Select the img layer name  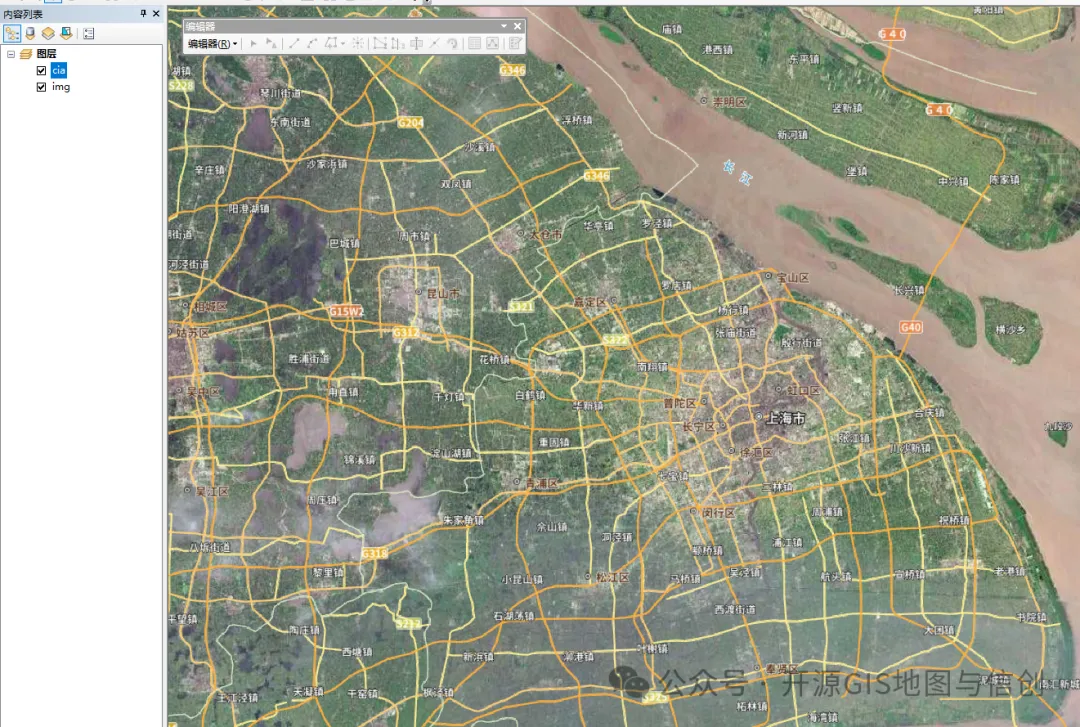point(60,87)
